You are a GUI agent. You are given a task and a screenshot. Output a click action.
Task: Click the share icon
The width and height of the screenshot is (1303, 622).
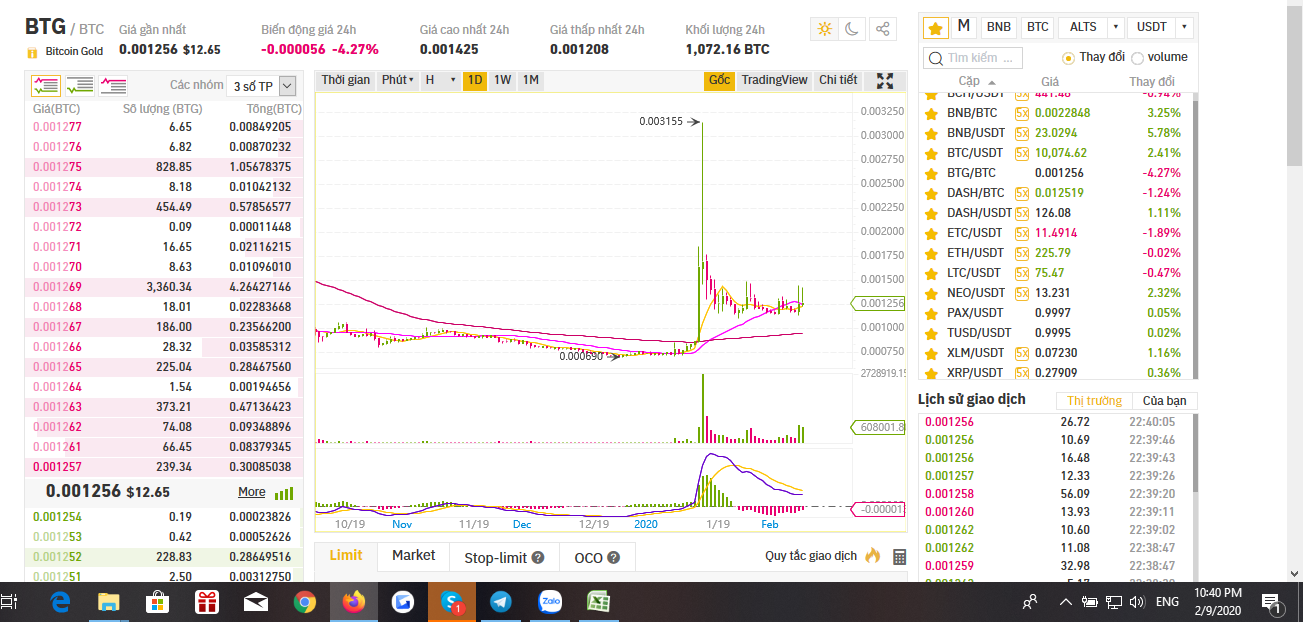[x=882, y=29]
